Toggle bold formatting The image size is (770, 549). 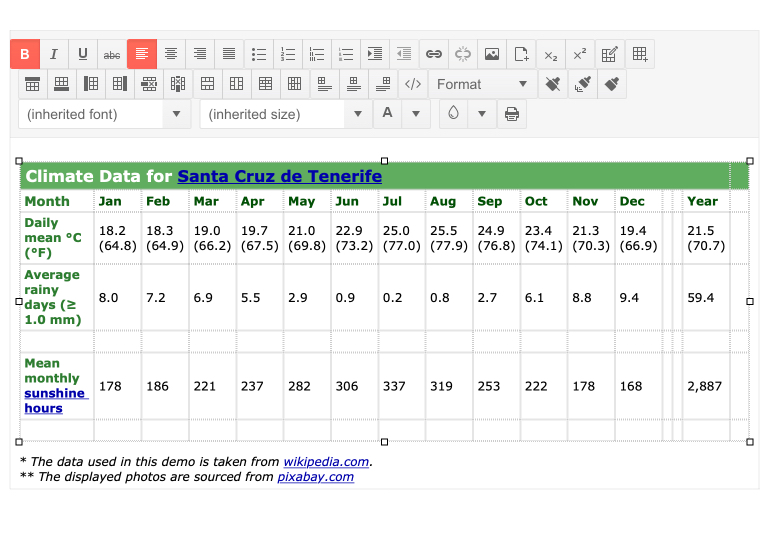(25, 54)
